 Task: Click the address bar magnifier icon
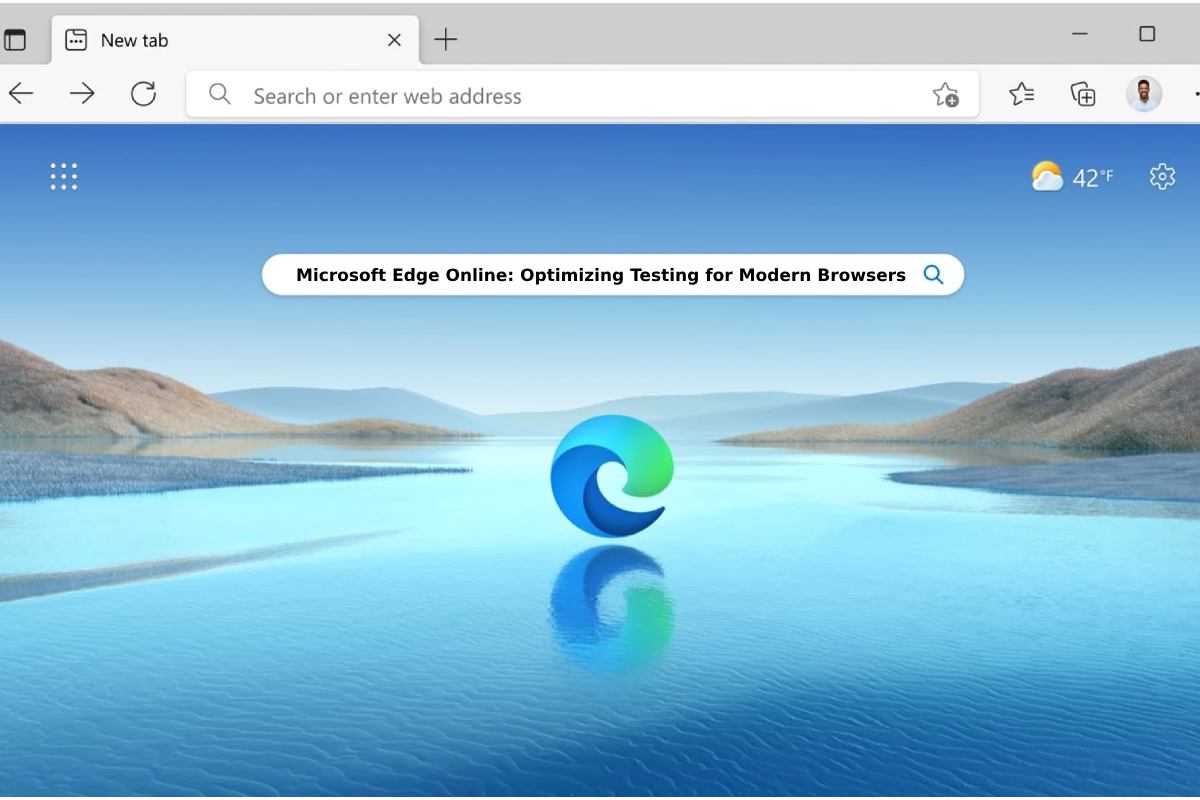click(220, 94)
